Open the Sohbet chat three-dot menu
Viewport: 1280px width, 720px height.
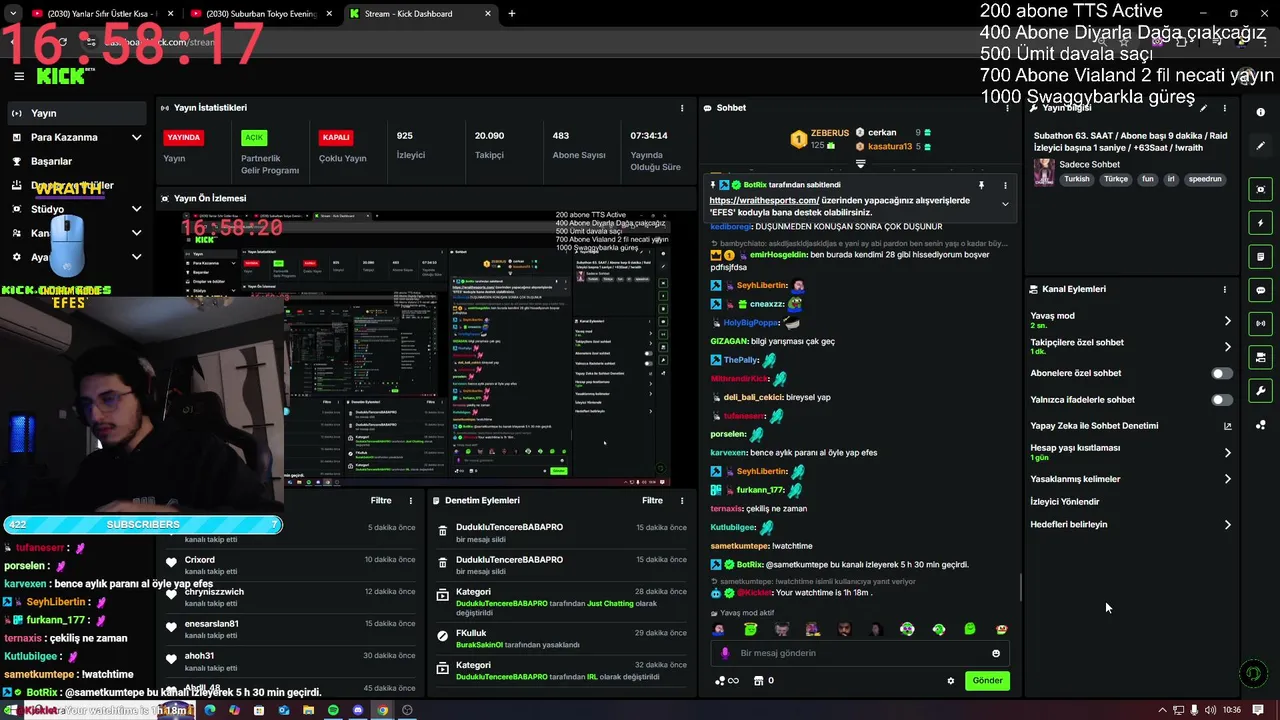(x=1006, y=108)
